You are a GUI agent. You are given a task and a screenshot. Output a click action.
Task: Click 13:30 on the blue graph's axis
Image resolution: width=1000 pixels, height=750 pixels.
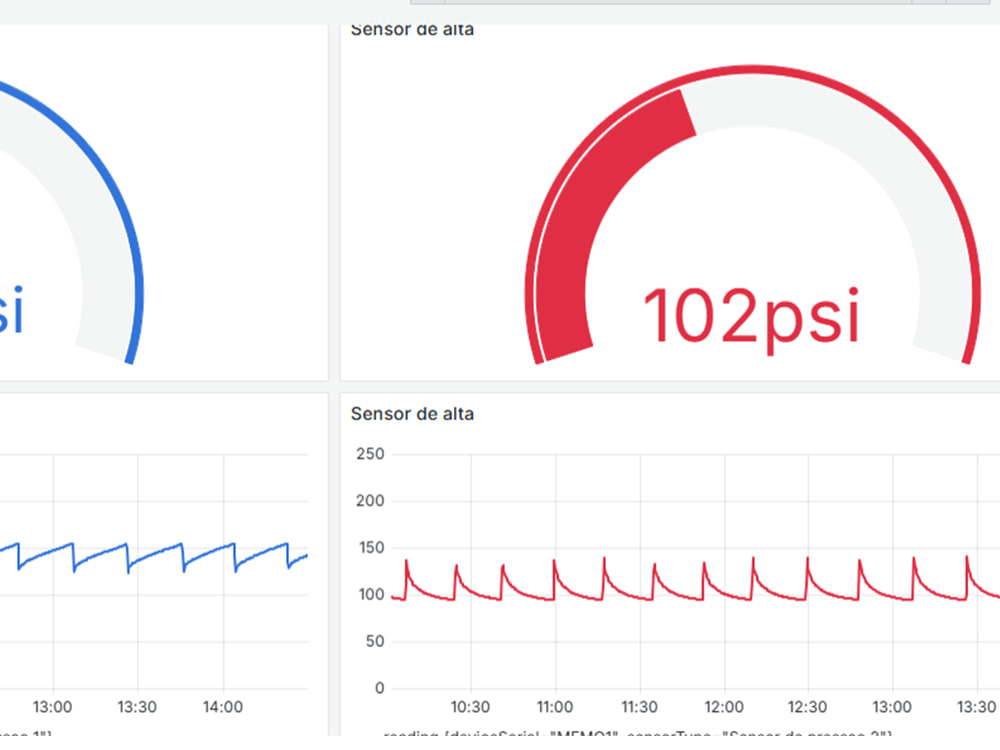(x=137, y=707)
